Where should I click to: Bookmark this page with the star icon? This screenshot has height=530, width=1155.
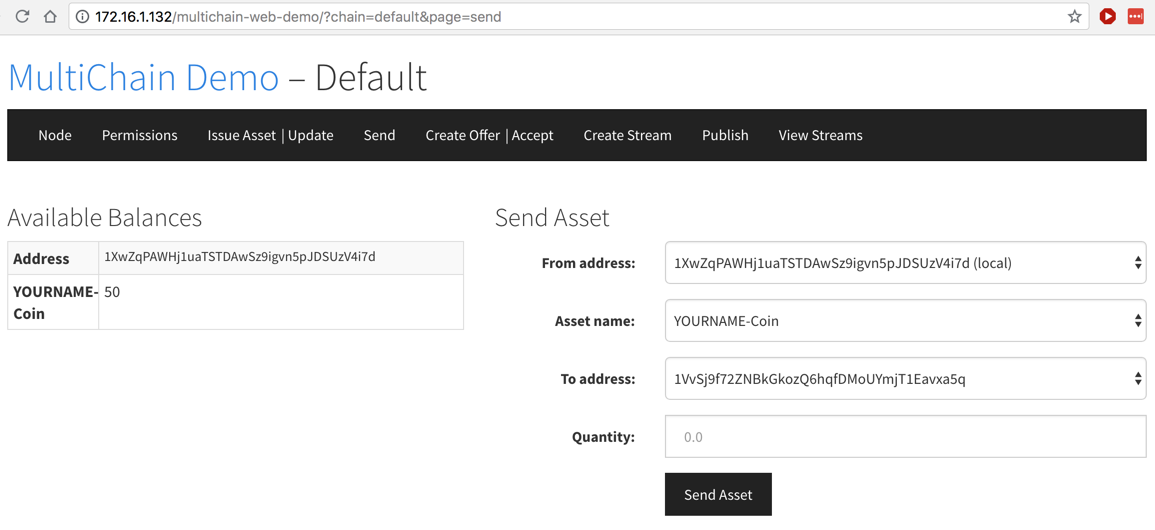pyautogui.click(x=1074, y=17)
